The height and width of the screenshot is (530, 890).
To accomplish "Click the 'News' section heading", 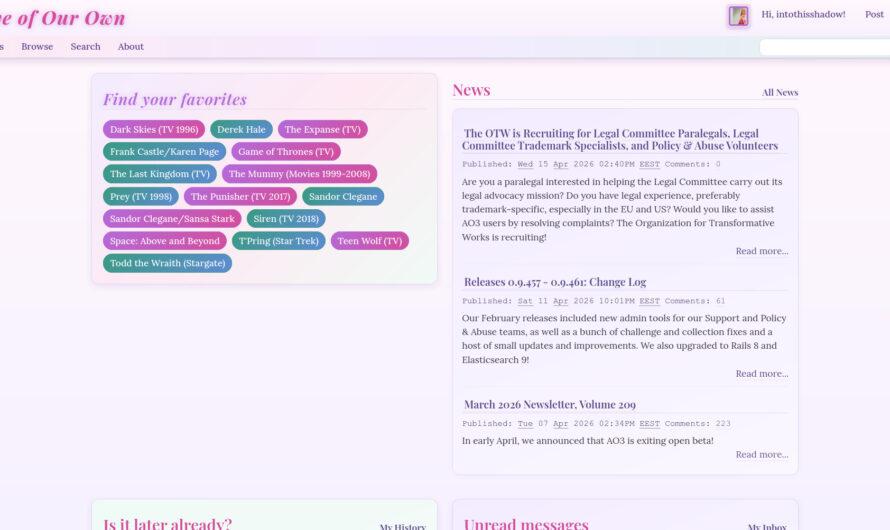I will click(471, 90).
